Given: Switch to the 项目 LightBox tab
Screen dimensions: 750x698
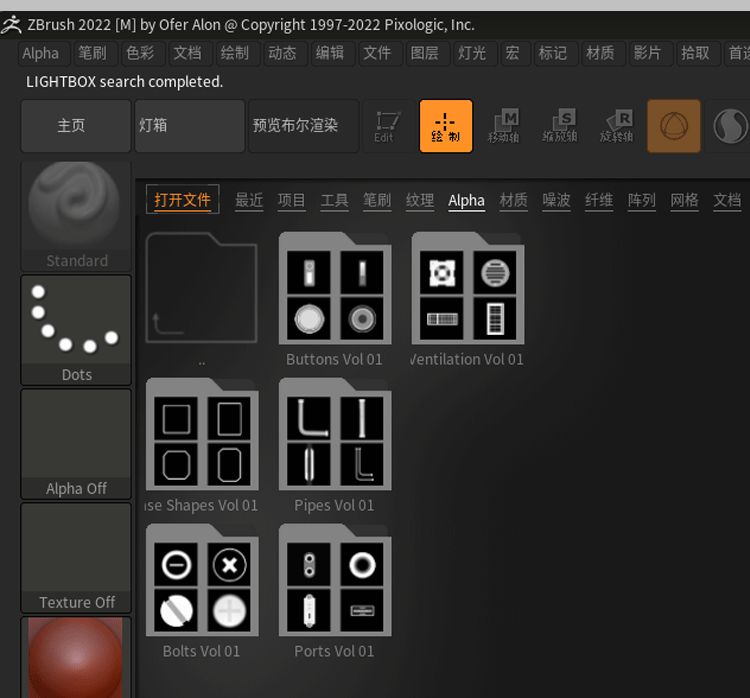Looking at the screenshot, I should [x=291, y=200].
